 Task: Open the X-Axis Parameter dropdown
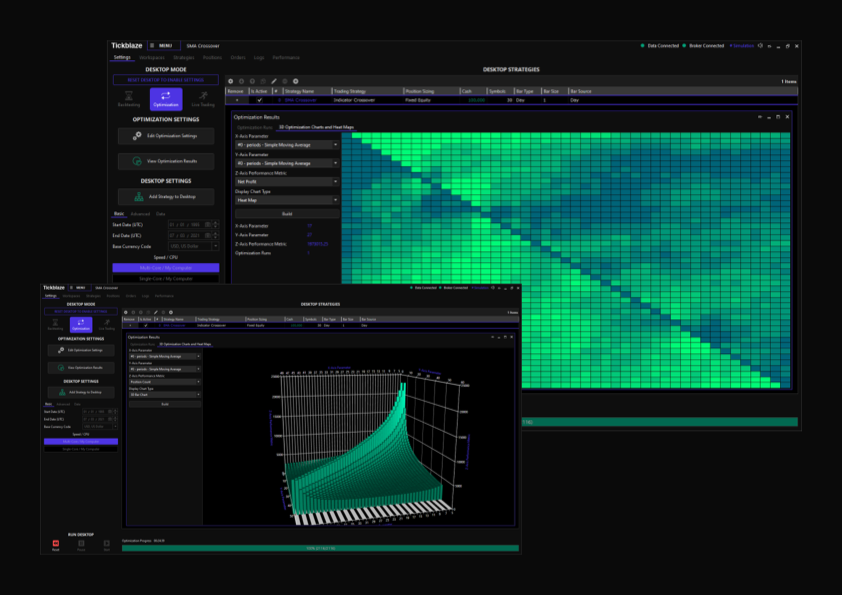point(286,145)
